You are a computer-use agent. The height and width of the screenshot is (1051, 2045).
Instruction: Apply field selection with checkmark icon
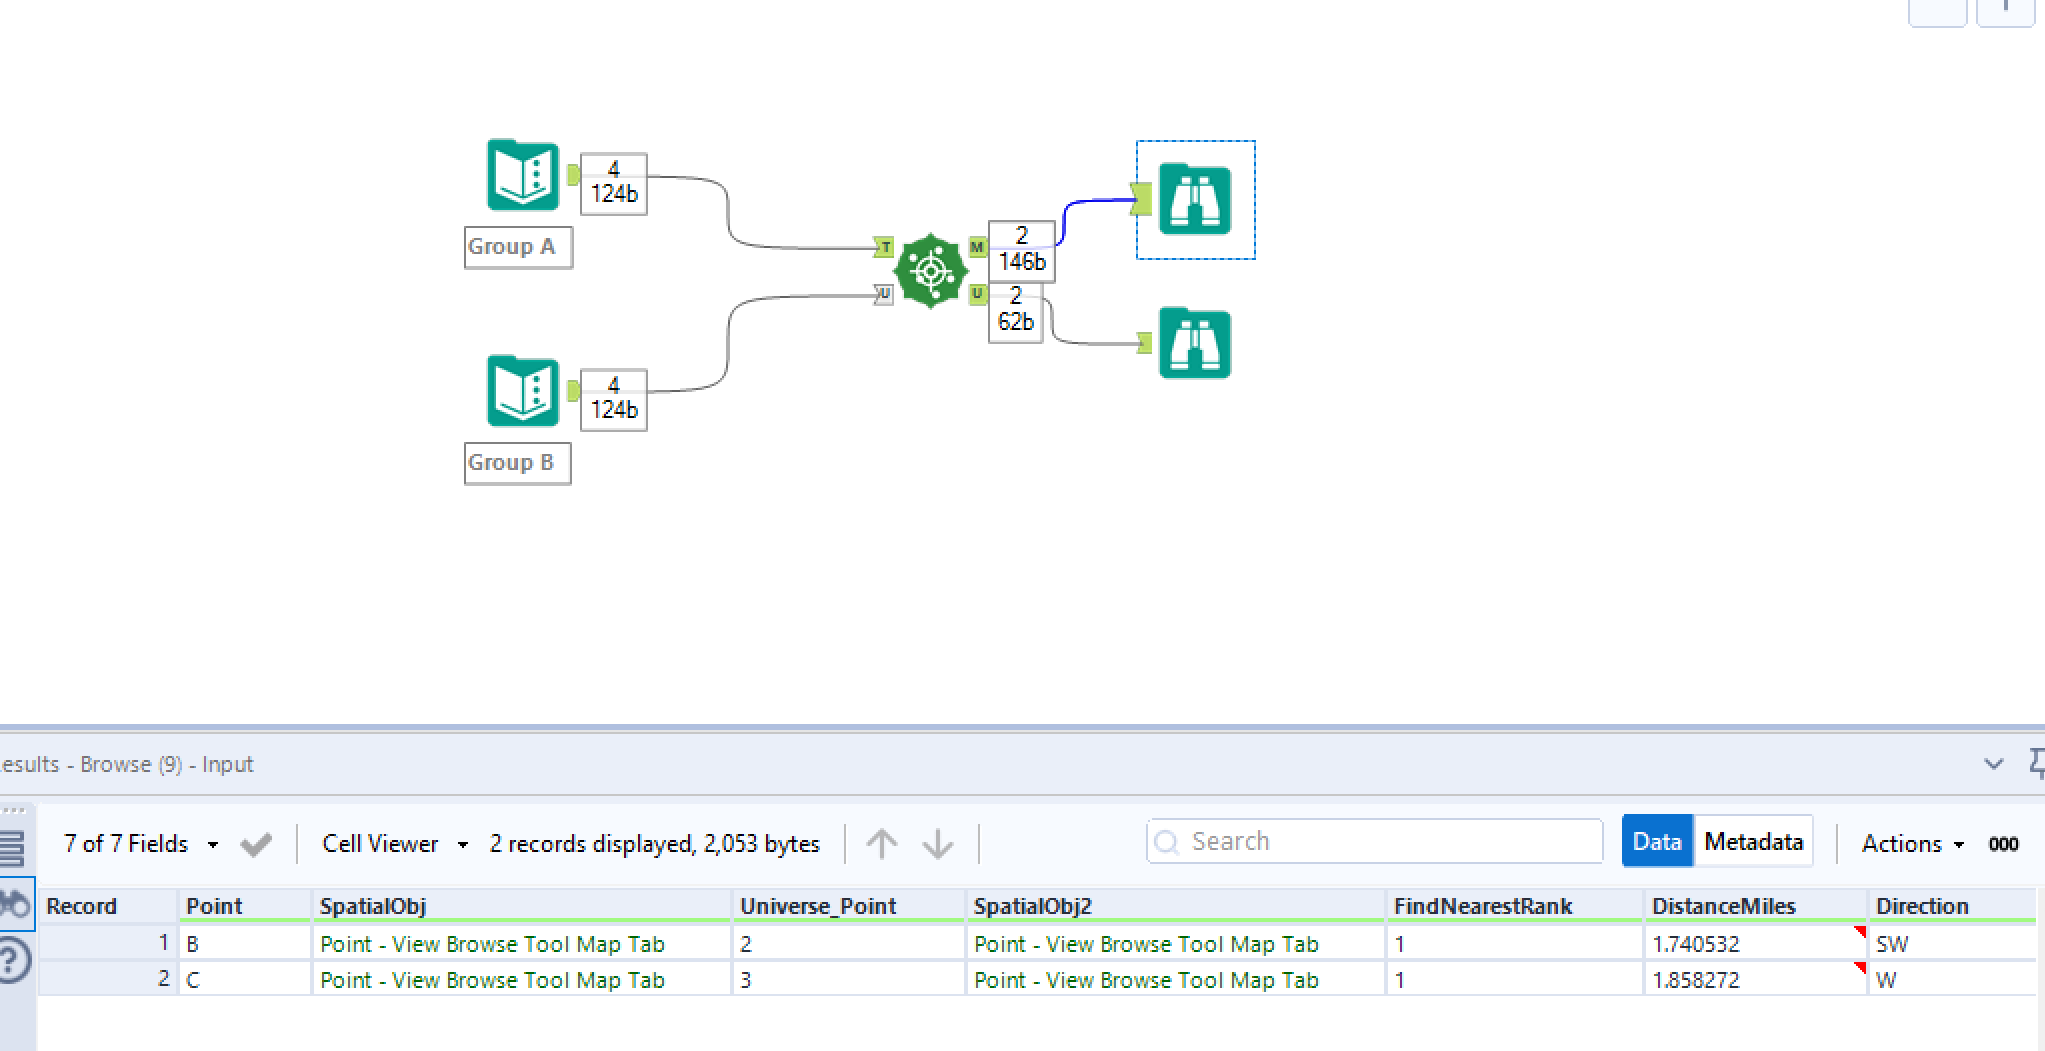pyautogui.click(x=256, y=845)
